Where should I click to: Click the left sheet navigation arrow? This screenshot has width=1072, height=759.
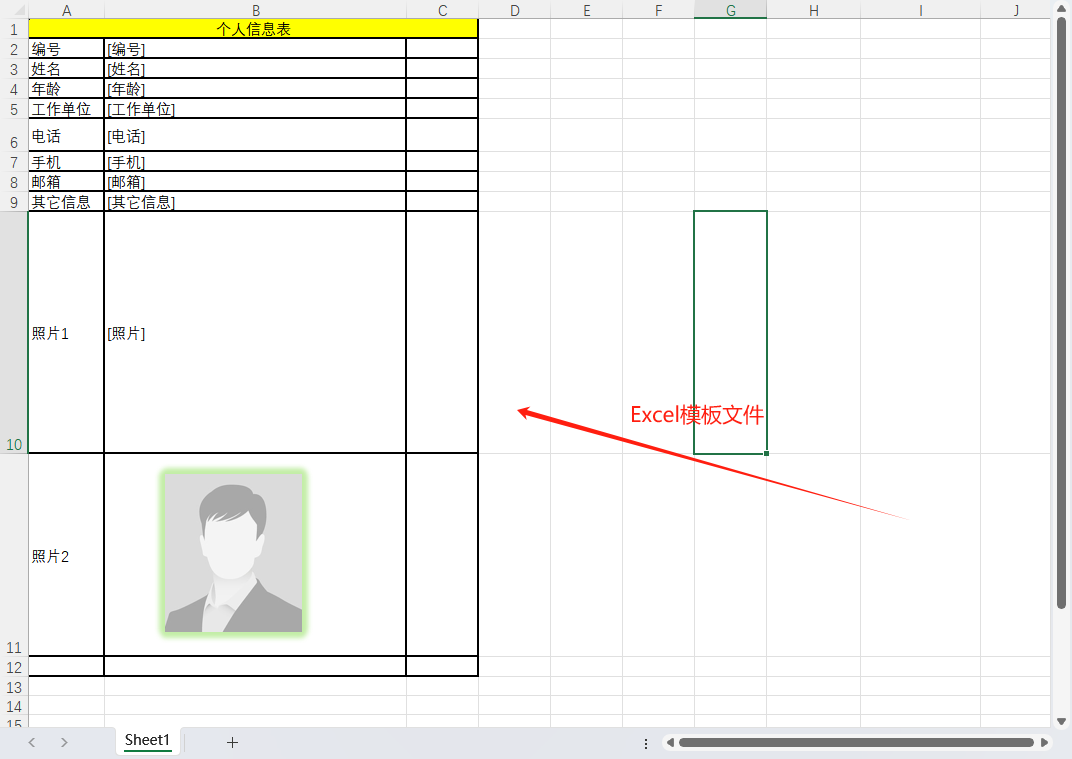click(x=31, y=742)
